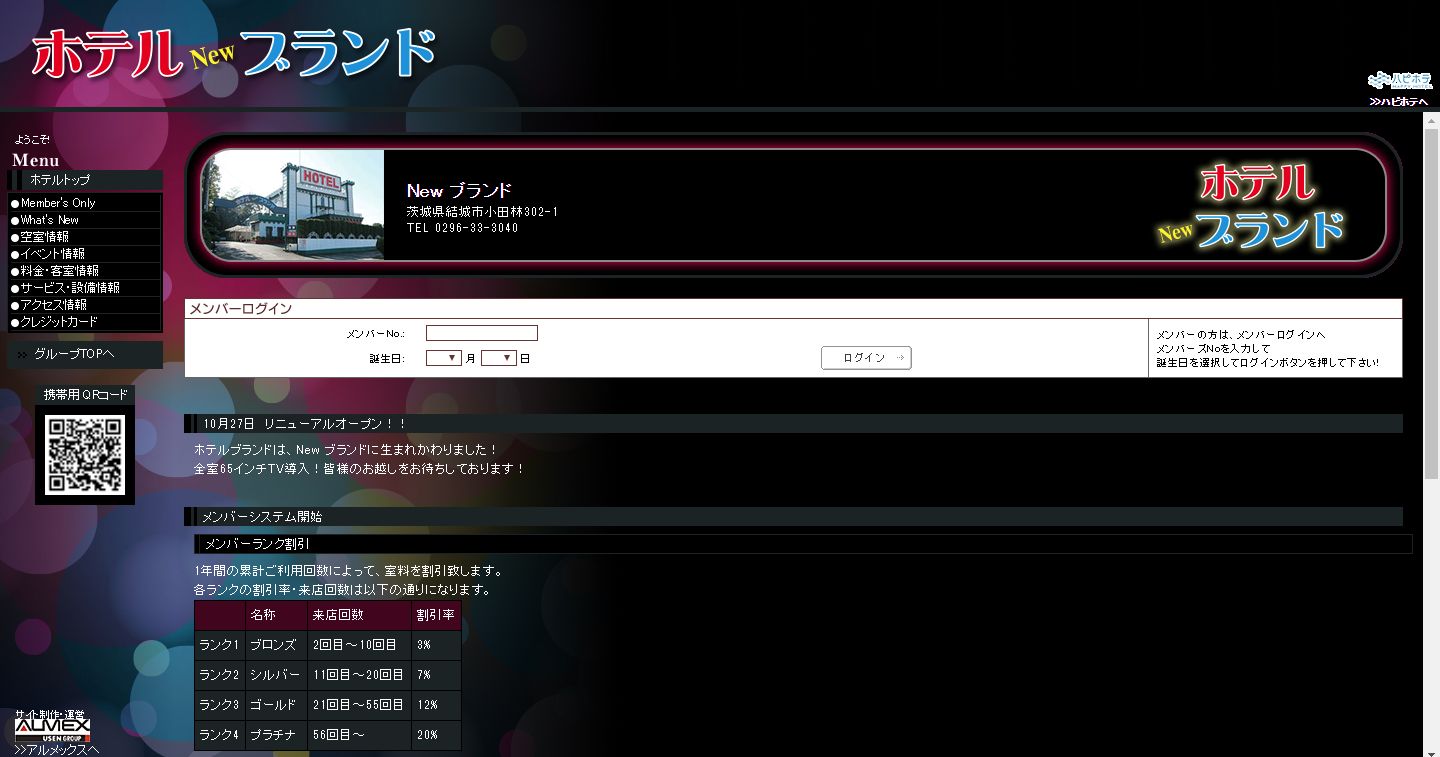The image size is (1440, 757).
Task: Click the メンバーランク割引 subheading
Action: (x=803, y=544)
